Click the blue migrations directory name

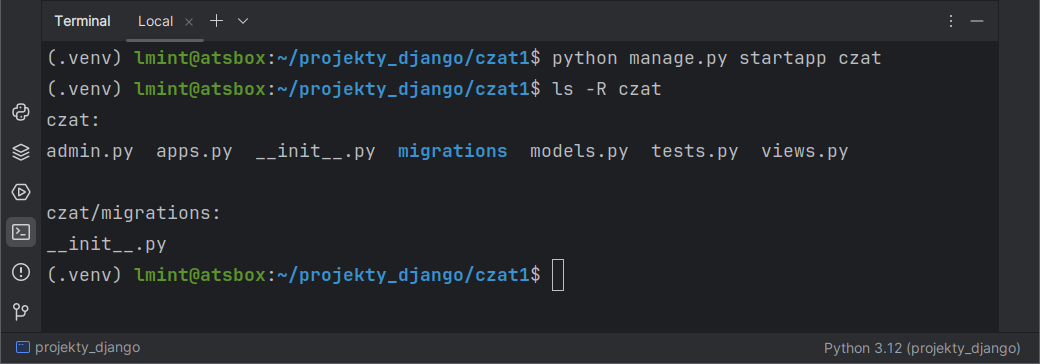[x=452, y=151]
